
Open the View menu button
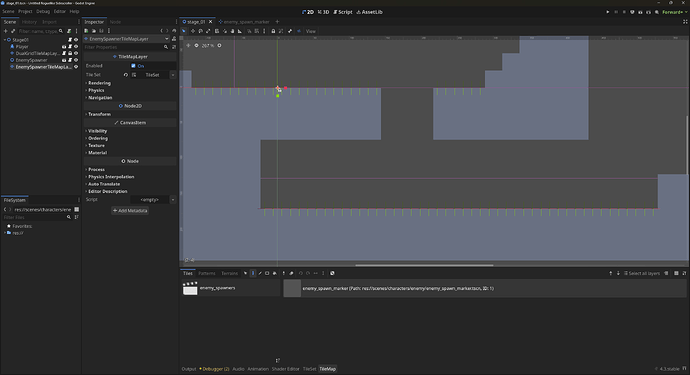(x=311, y=31)
